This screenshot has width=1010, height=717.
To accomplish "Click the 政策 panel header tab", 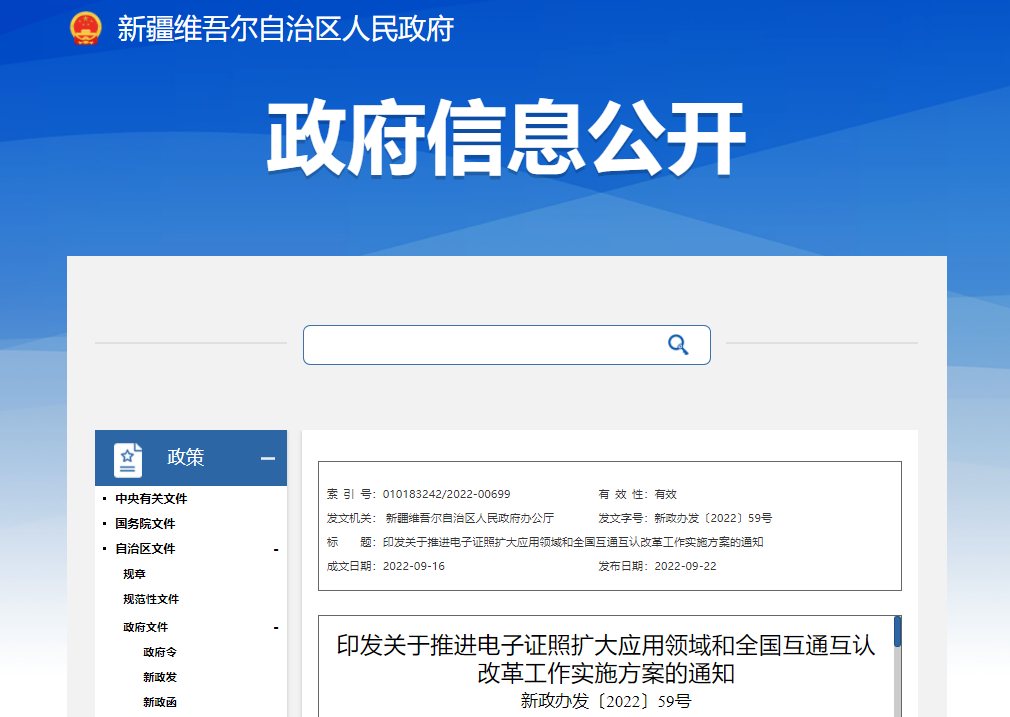I will point(191,458).
